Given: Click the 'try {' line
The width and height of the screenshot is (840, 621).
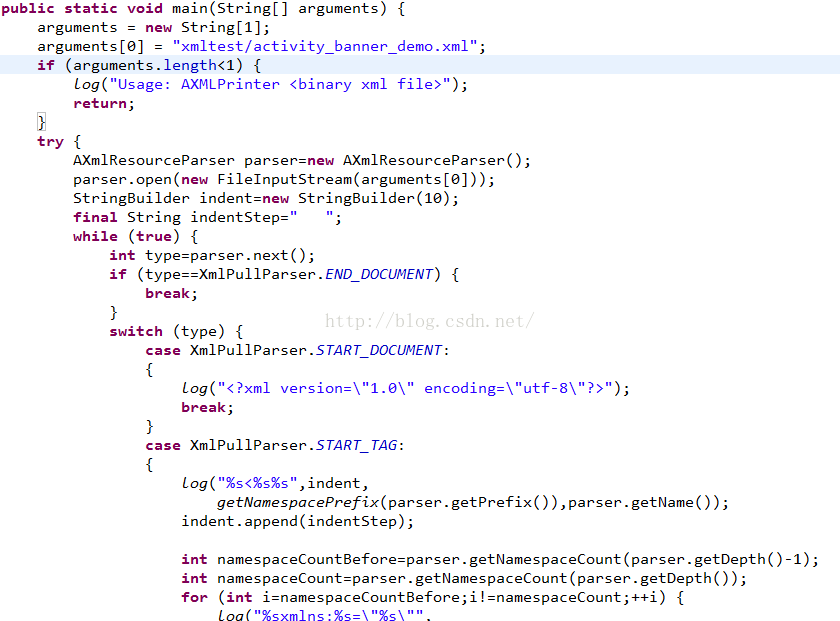Looking at the screenshot, I should [x=59, y=141].
